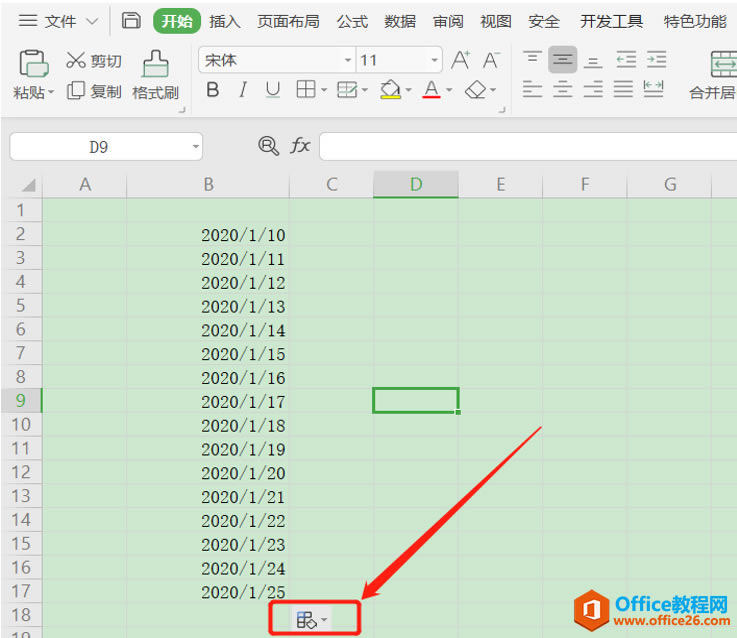This screenshot has height=638, width=737.
Task: Click the table style icon
Action: point(347,89)
